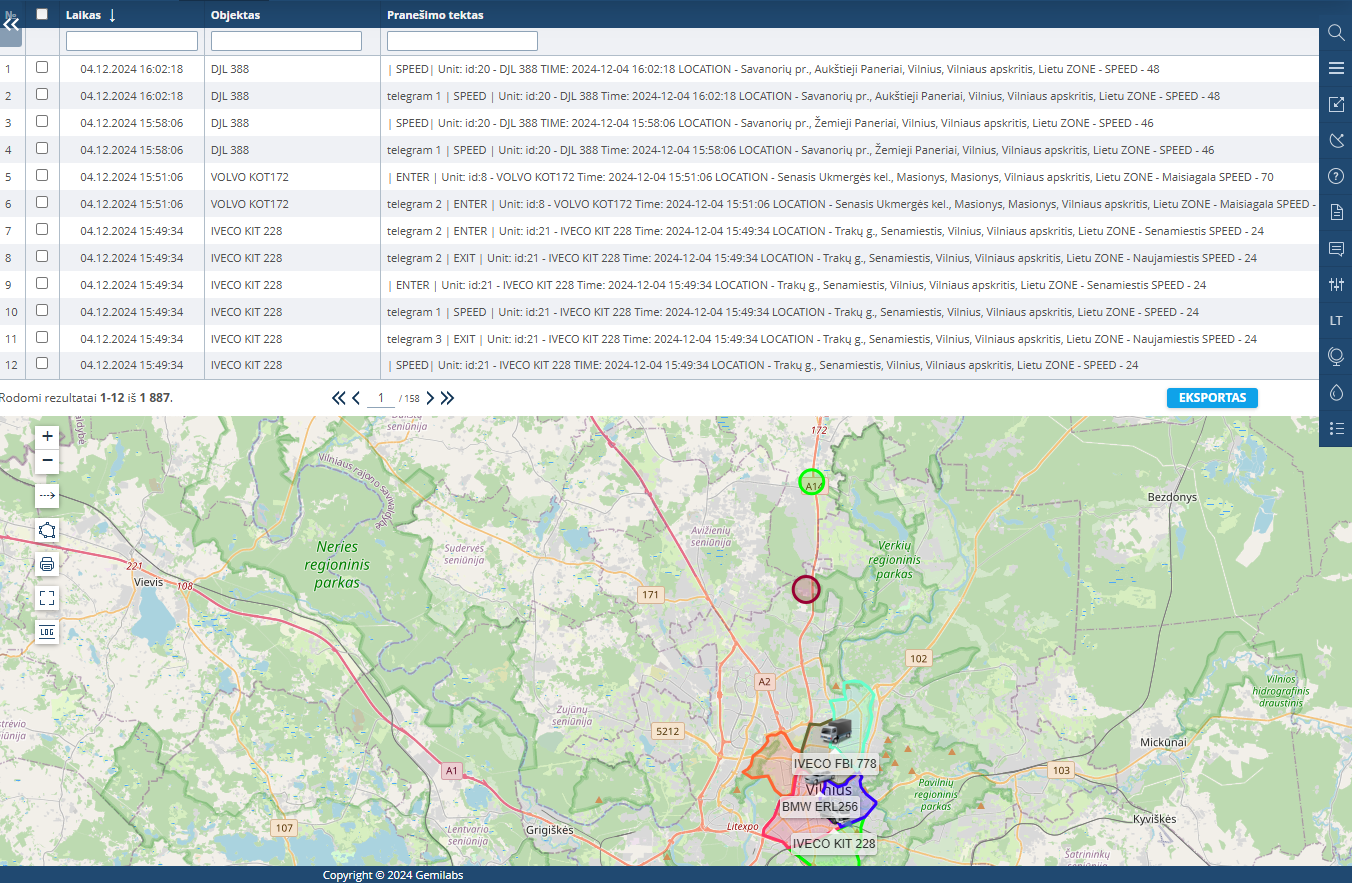
Task: Click the satellite dish tracking icon
Action: coord(1336,140)
